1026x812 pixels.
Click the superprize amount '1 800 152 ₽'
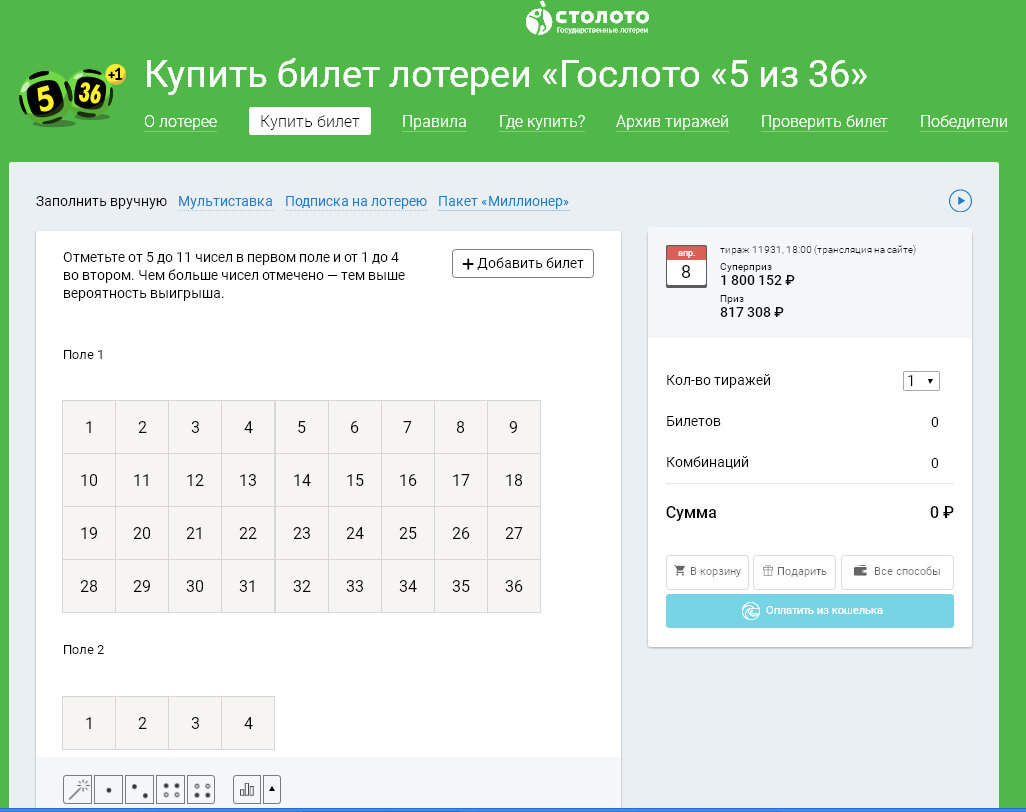(x=757, y=281)
